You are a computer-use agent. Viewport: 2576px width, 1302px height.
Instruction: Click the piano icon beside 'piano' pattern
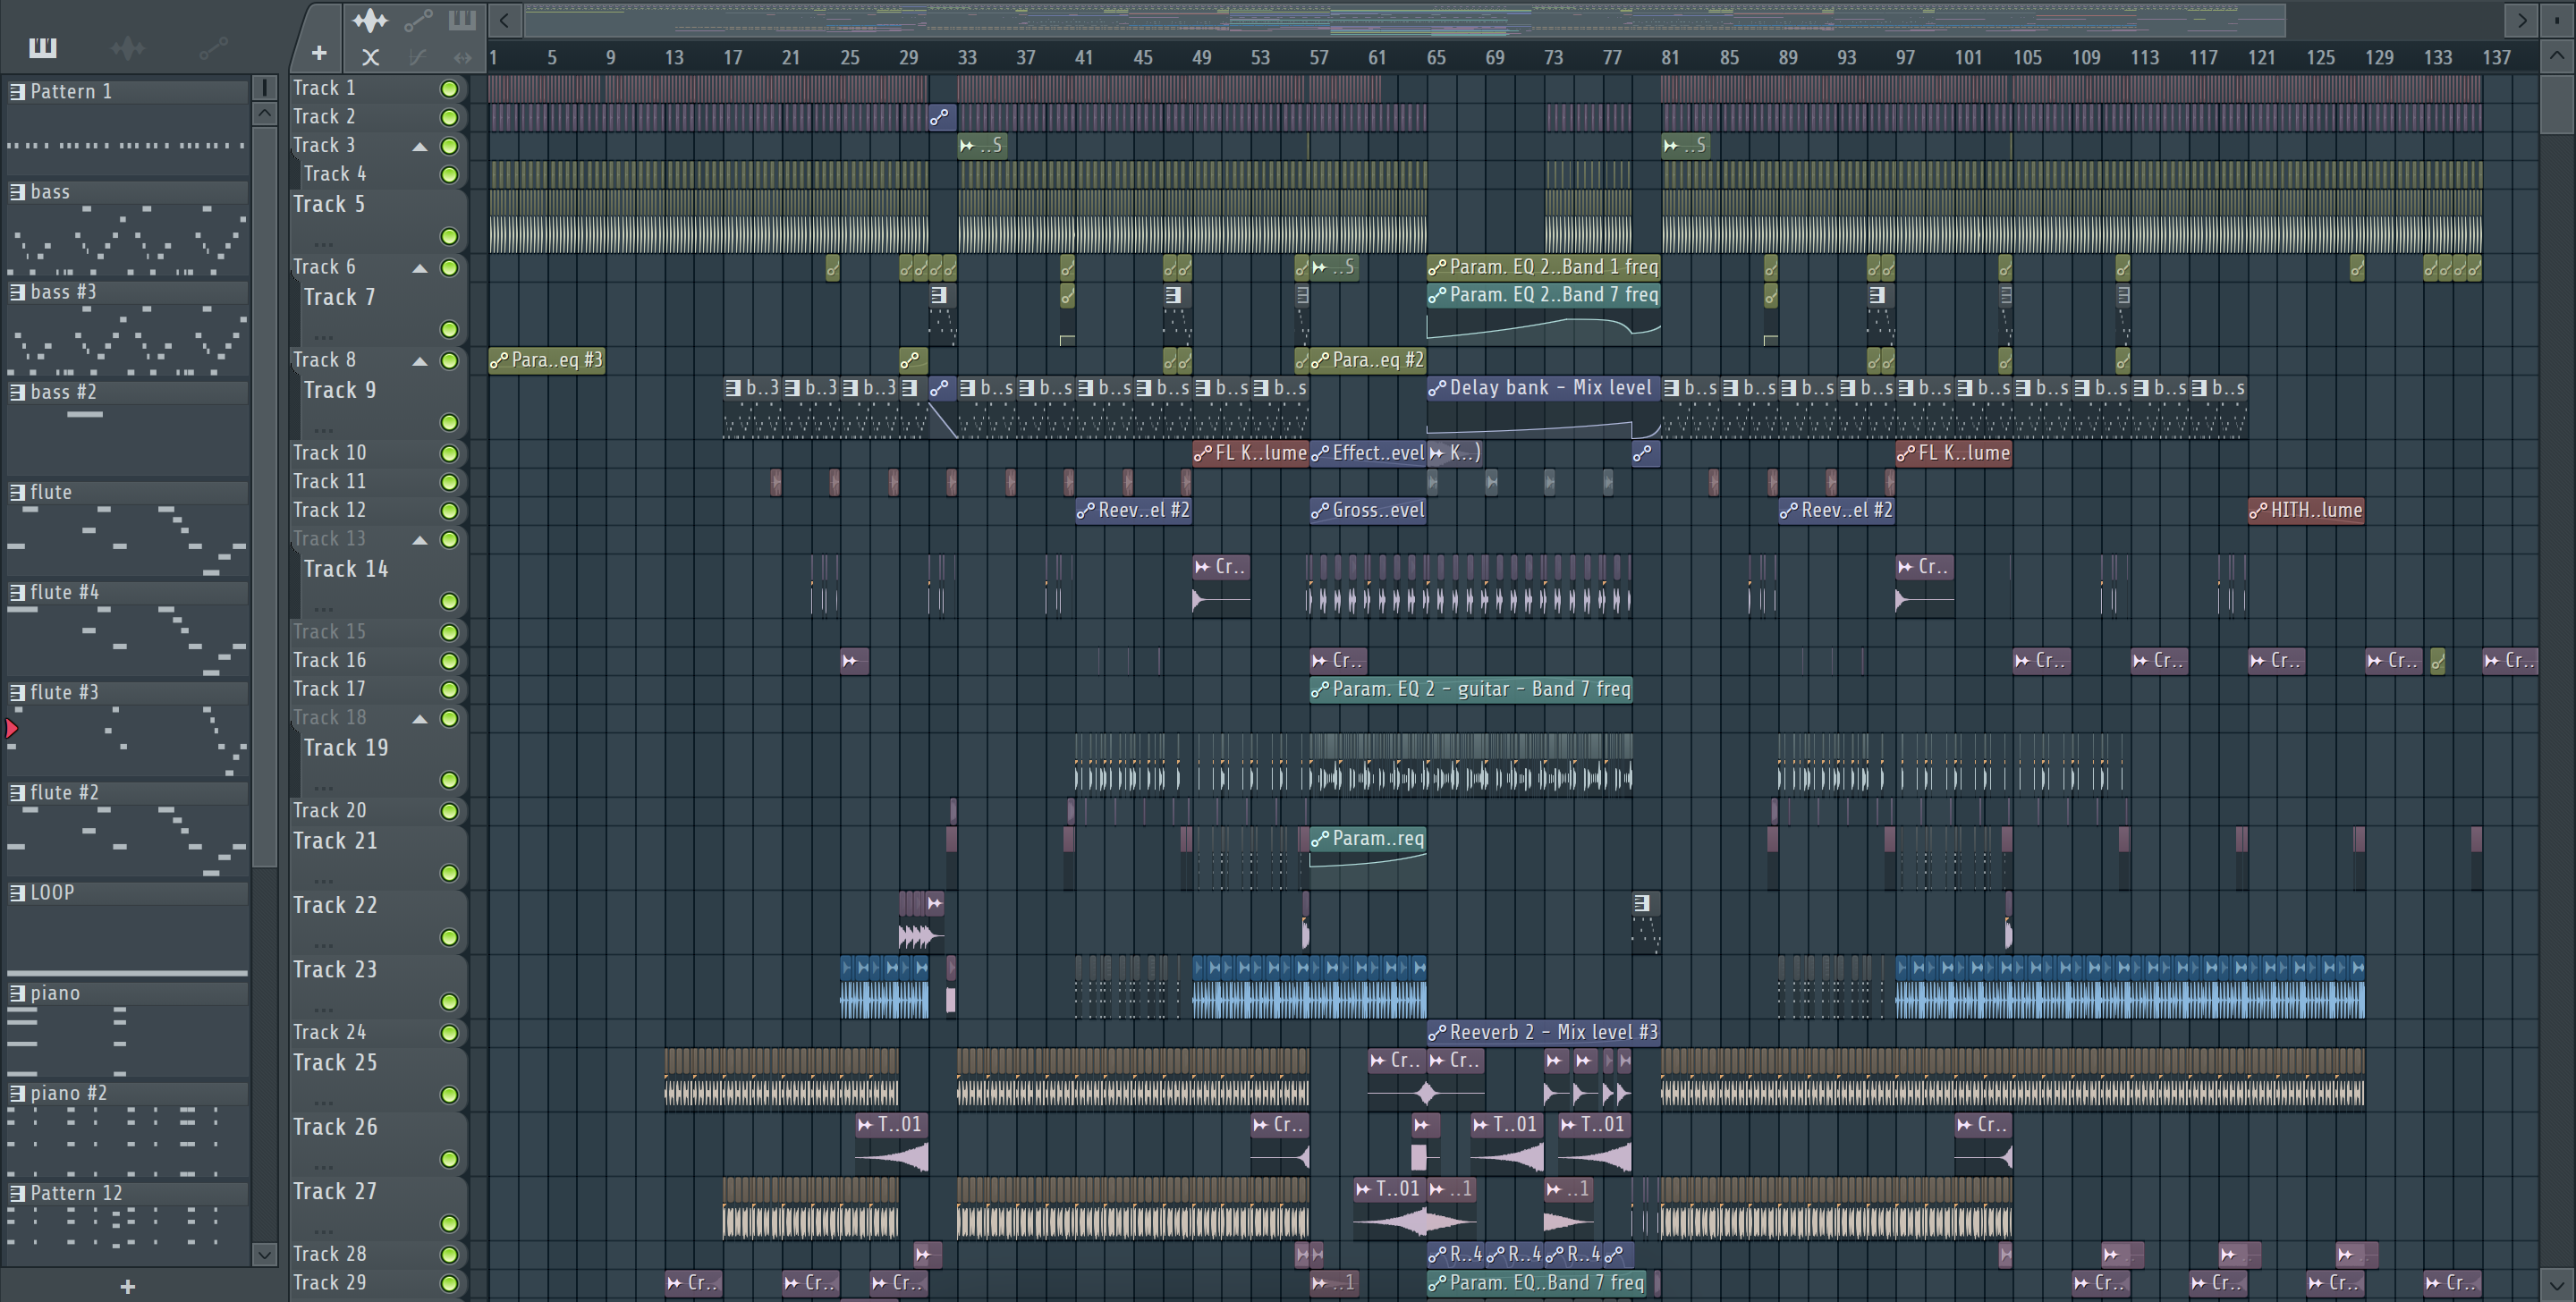pos(18,993)
